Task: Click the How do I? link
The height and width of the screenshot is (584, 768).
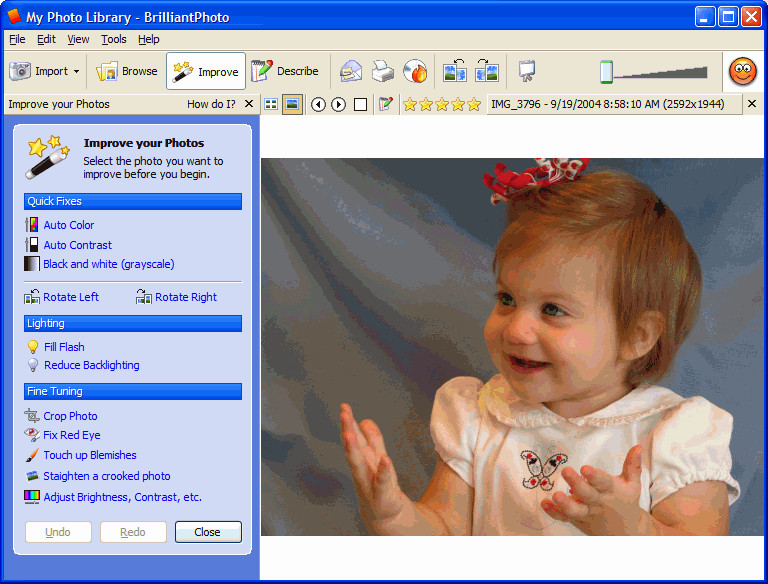Action: click(211, 104)
